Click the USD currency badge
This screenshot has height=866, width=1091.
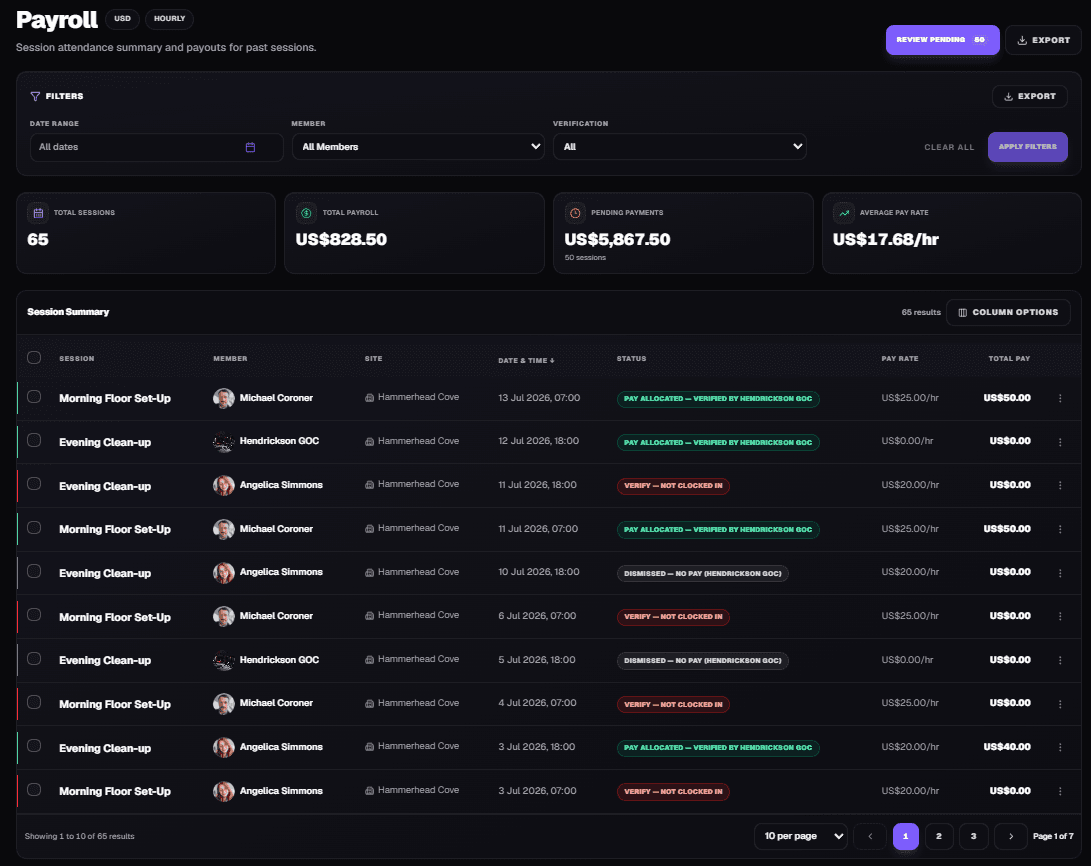122,19
